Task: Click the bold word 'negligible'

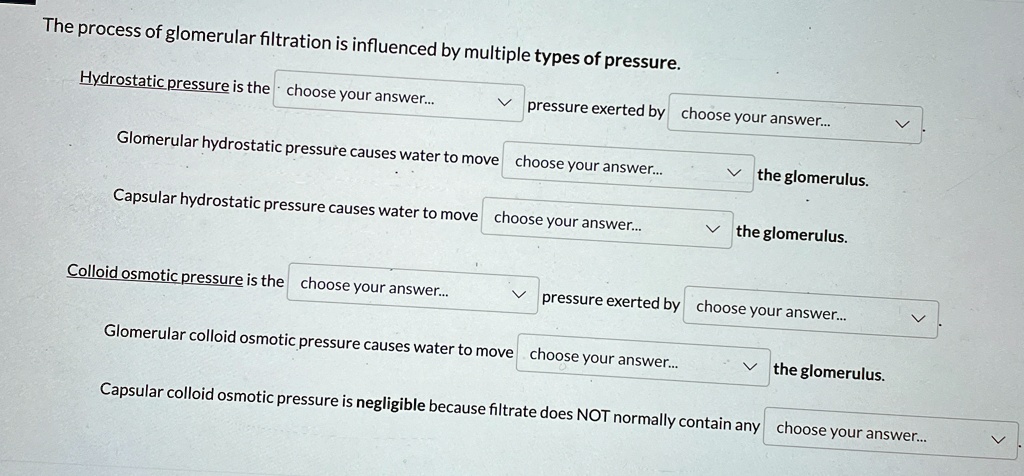Action: pyautogui.click(x=390, y=404)
